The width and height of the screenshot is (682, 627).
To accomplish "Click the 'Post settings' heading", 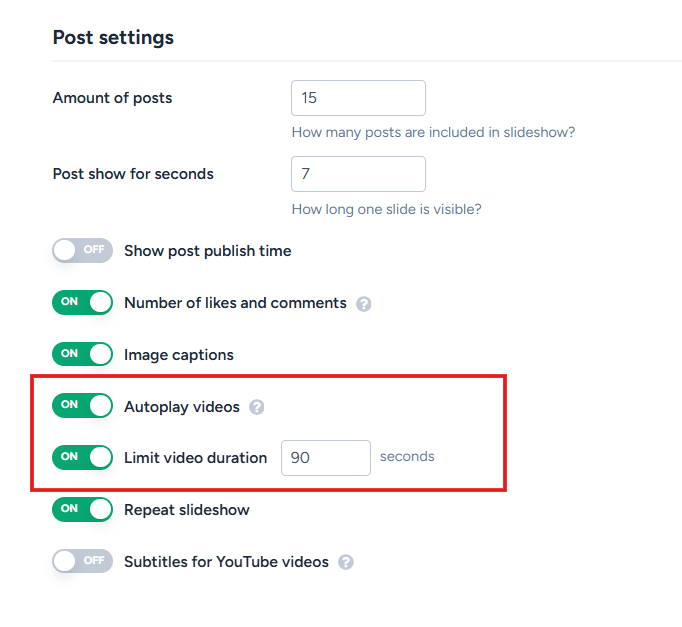I will (x=113, y=37).
